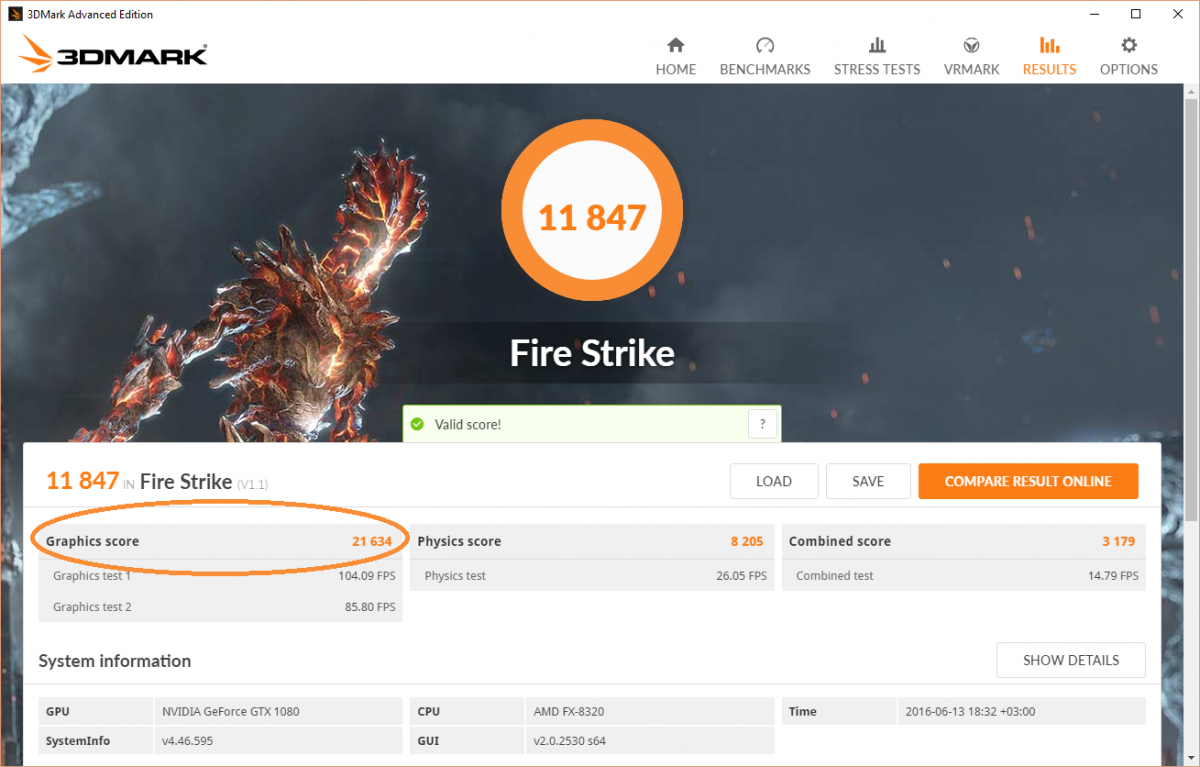The image size is (1200, 767).
Task: Open the Options gear icon
Action: click(1129, 45)
